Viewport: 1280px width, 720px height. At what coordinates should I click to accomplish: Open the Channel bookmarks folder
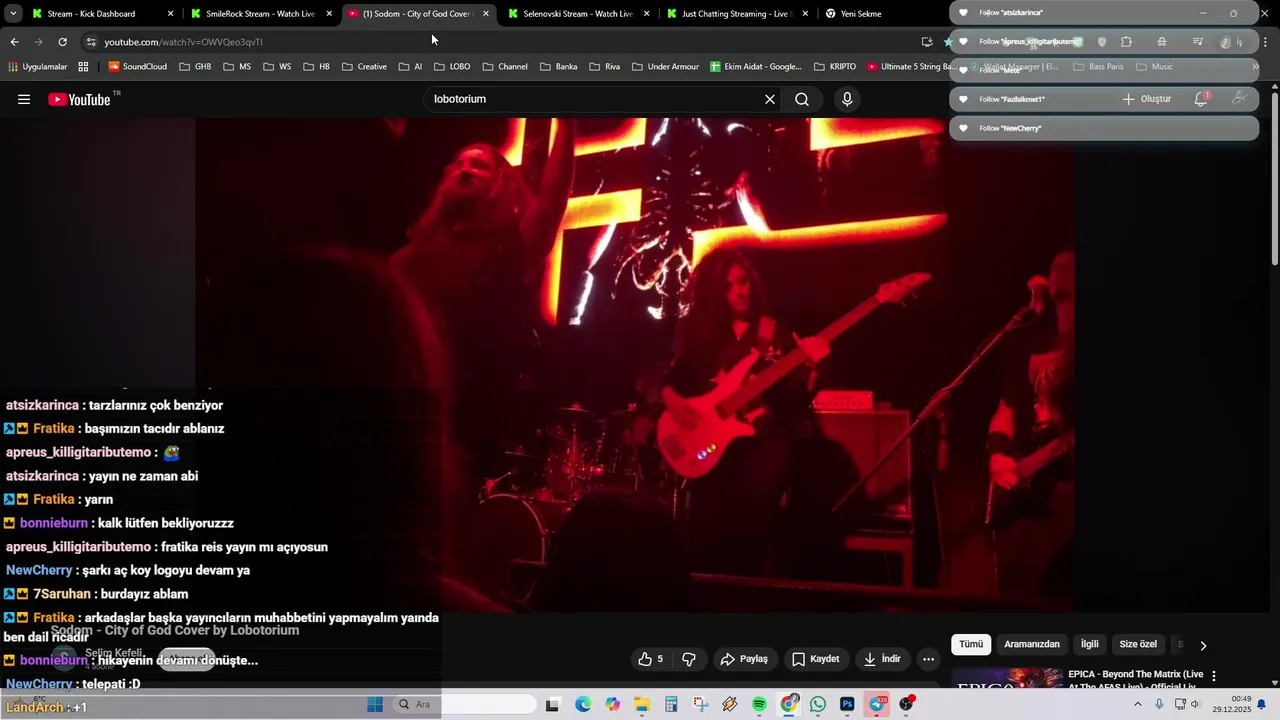(x=504, y=67)
